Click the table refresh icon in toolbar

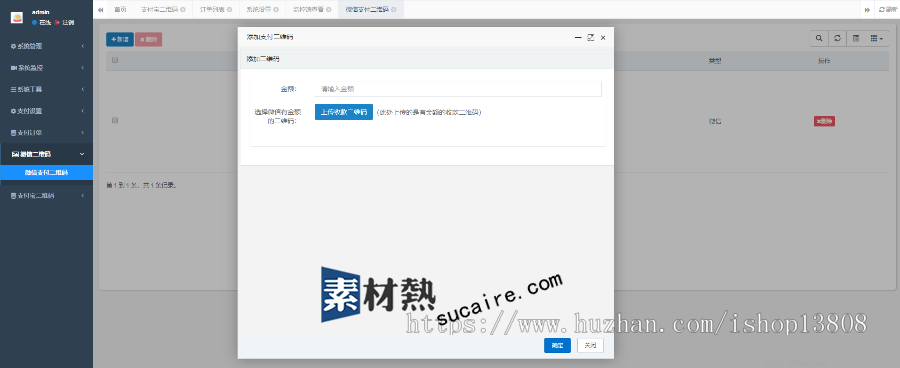(x=837, y=38)
